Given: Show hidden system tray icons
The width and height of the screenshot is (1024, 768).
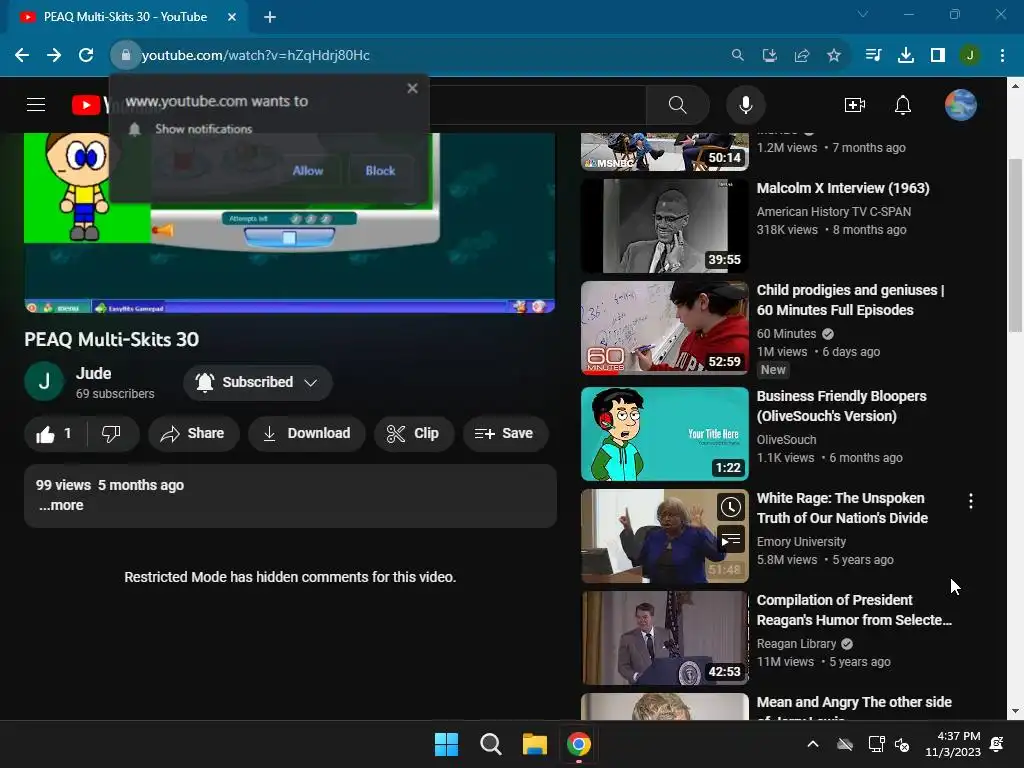Looking at the screenshot, I should tap(812, 744).
